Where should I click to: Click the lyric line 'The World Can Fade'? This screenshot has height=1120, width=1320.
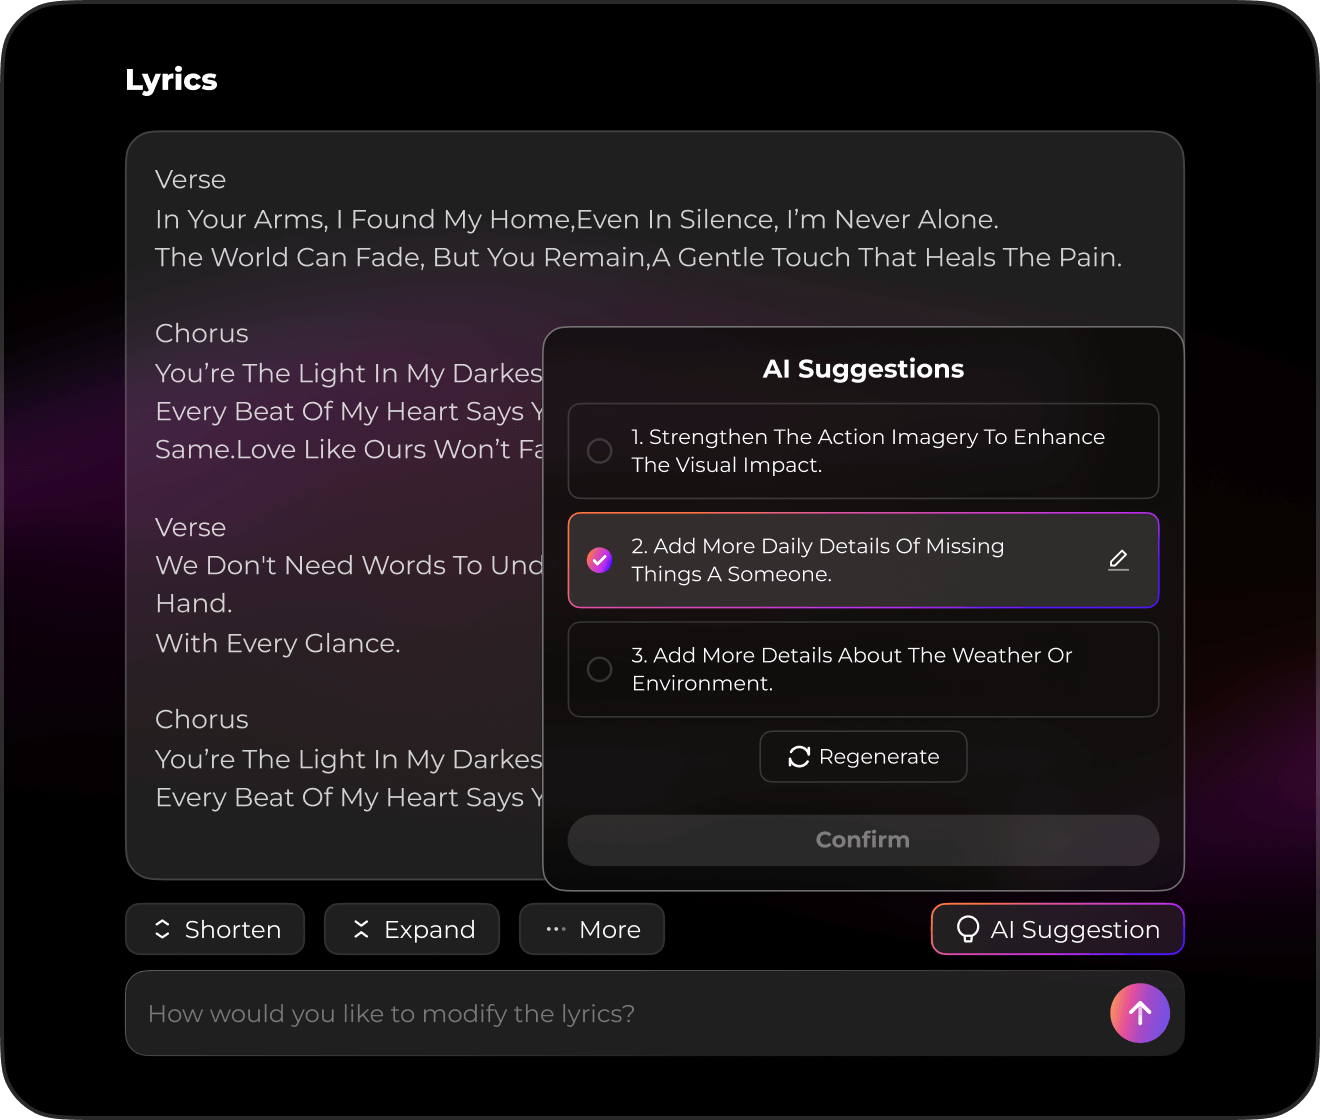click(x=638, y=257)
